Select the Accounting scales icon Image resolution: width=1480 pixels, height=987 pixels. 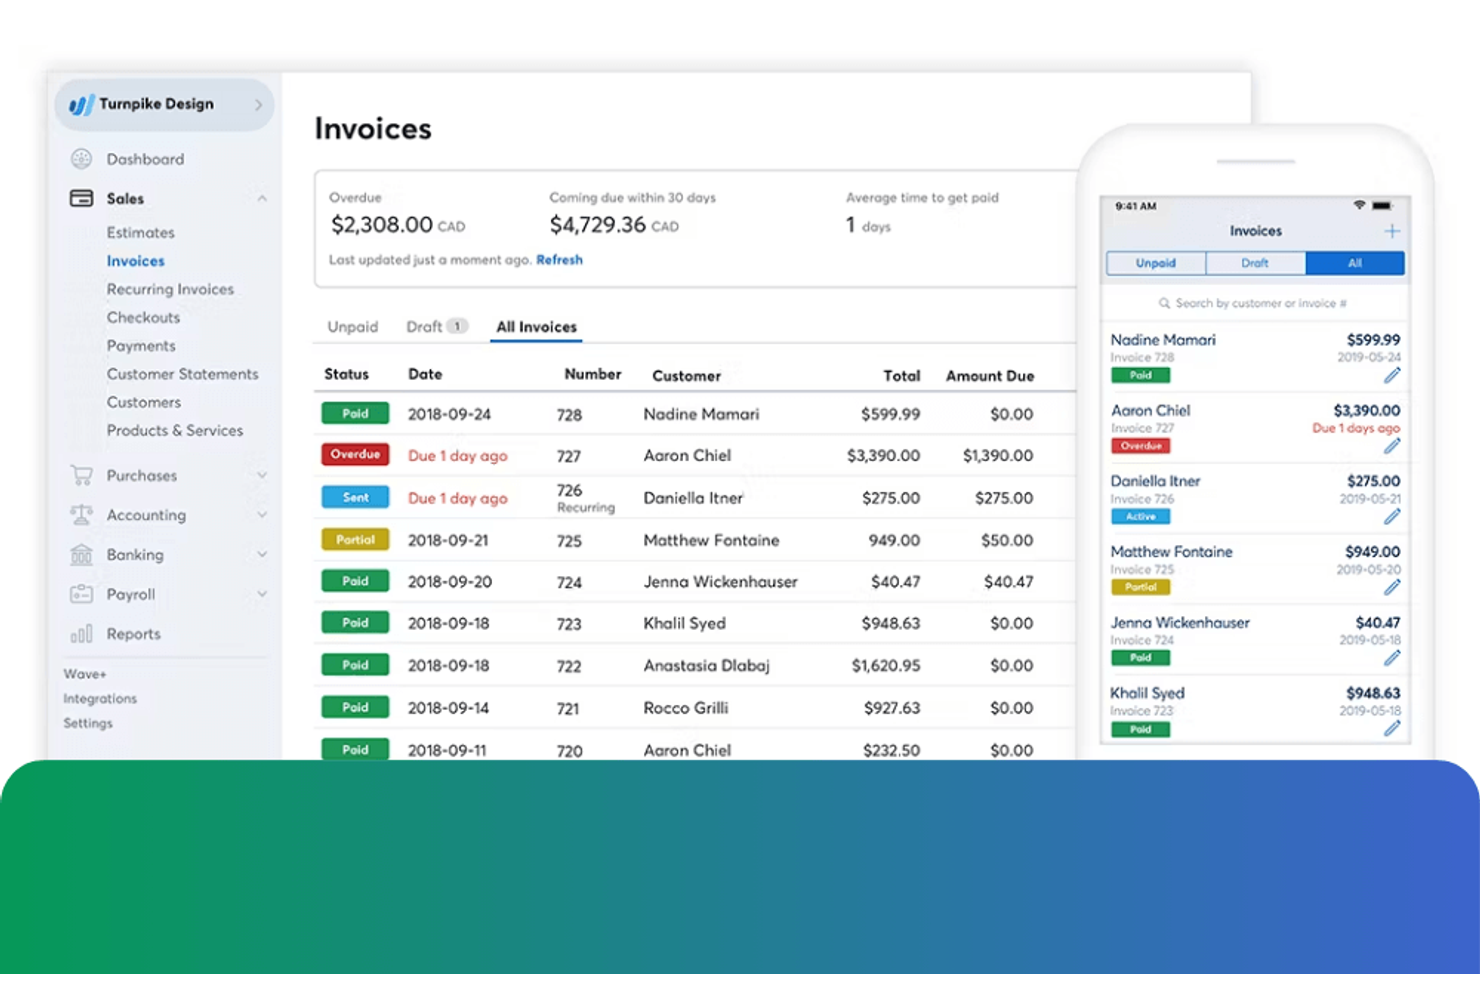[x=81, y=514]
